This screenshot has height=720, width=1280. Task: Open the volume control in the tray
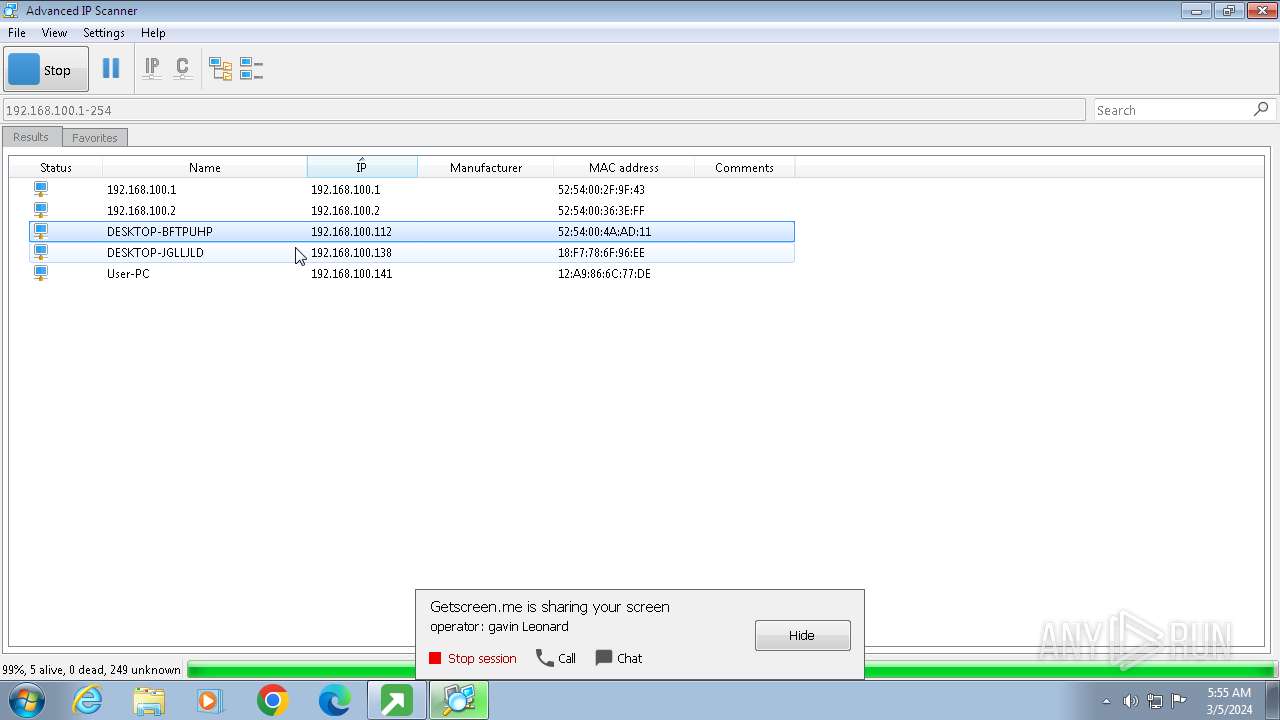point(1131,701)
